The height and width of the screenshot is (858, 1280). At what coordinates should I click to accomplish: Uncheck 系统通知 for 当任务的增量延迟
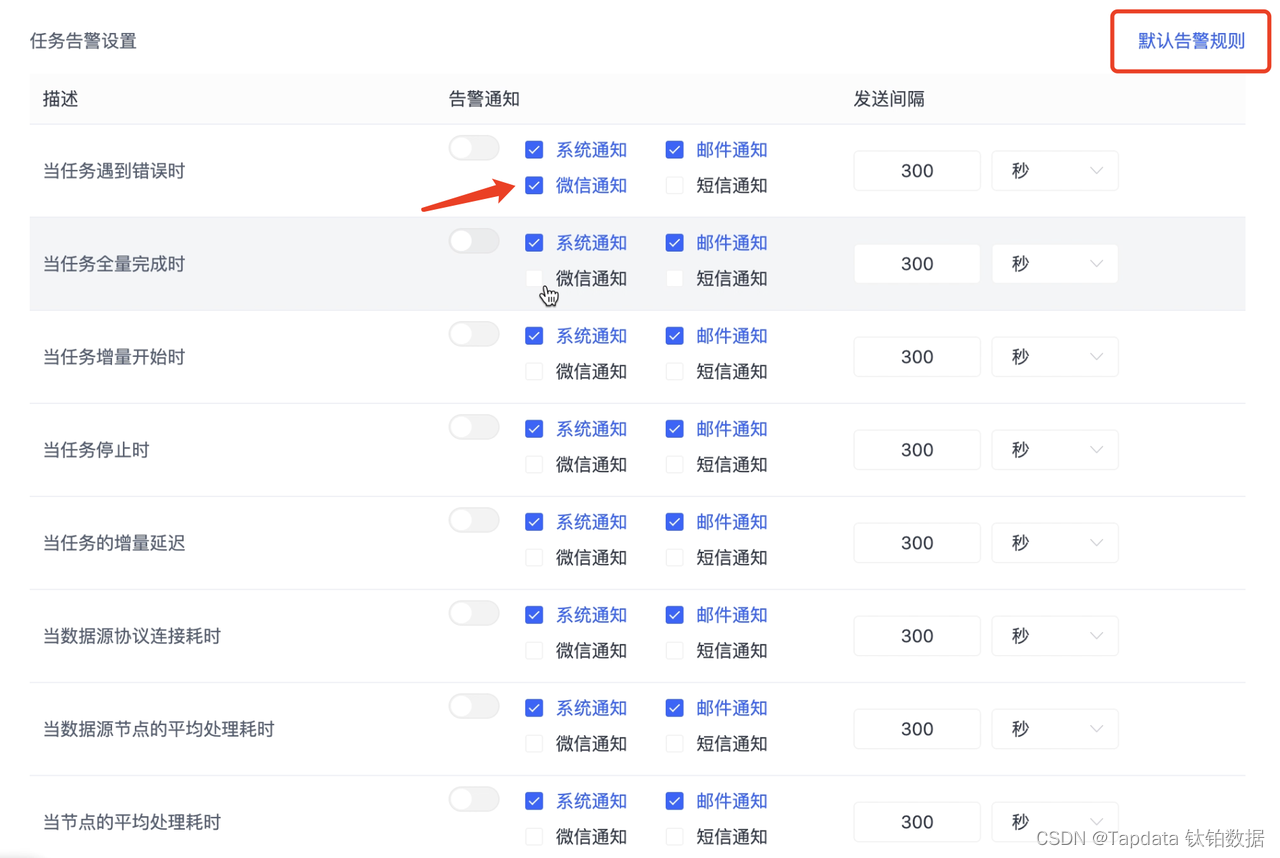click(534, 522)
